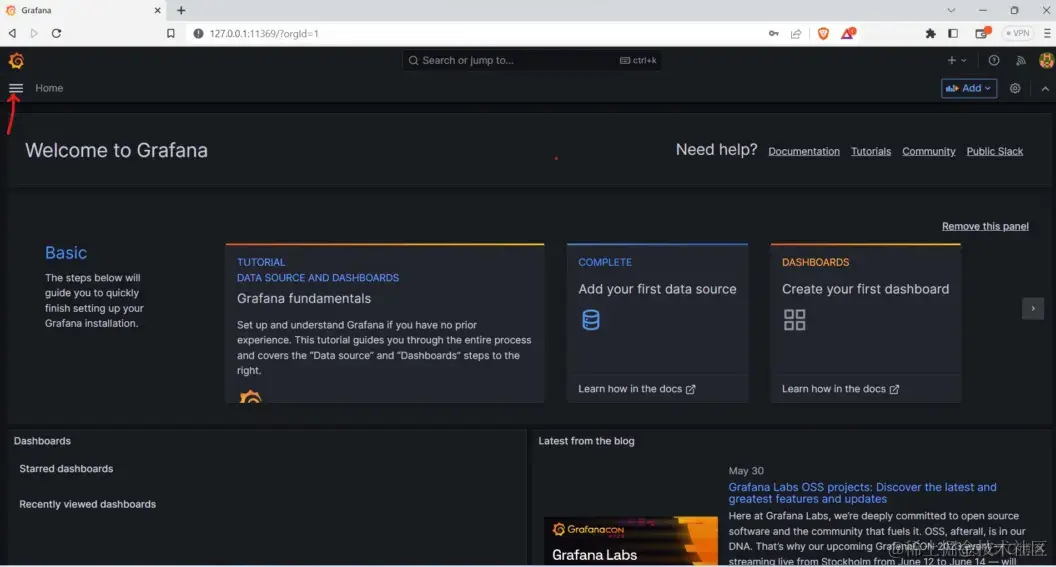Collapse the top bar with chevron up
1056x567 pixels.
tap(1045, 88)
